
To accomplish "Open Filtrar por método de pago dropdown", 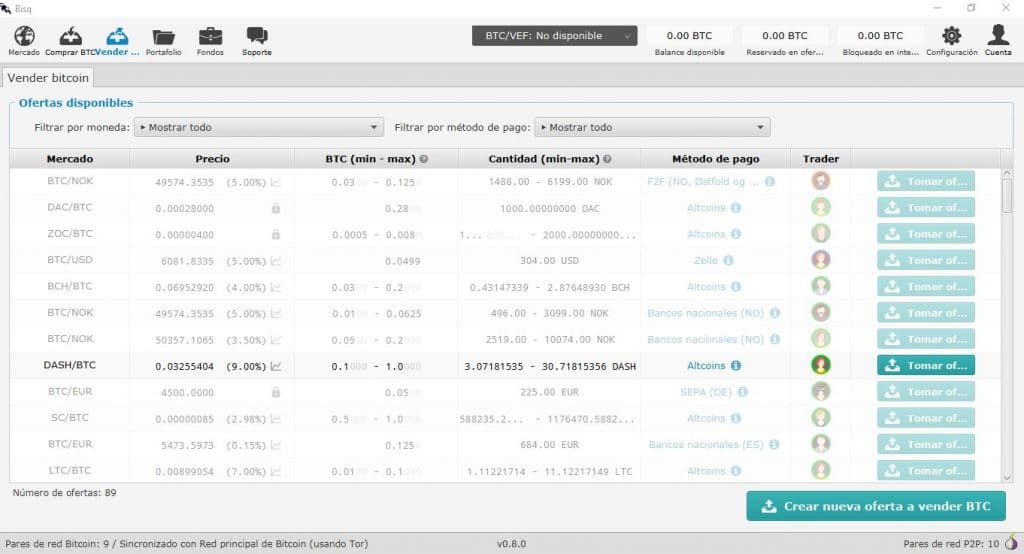I will (x=652, y=127).
